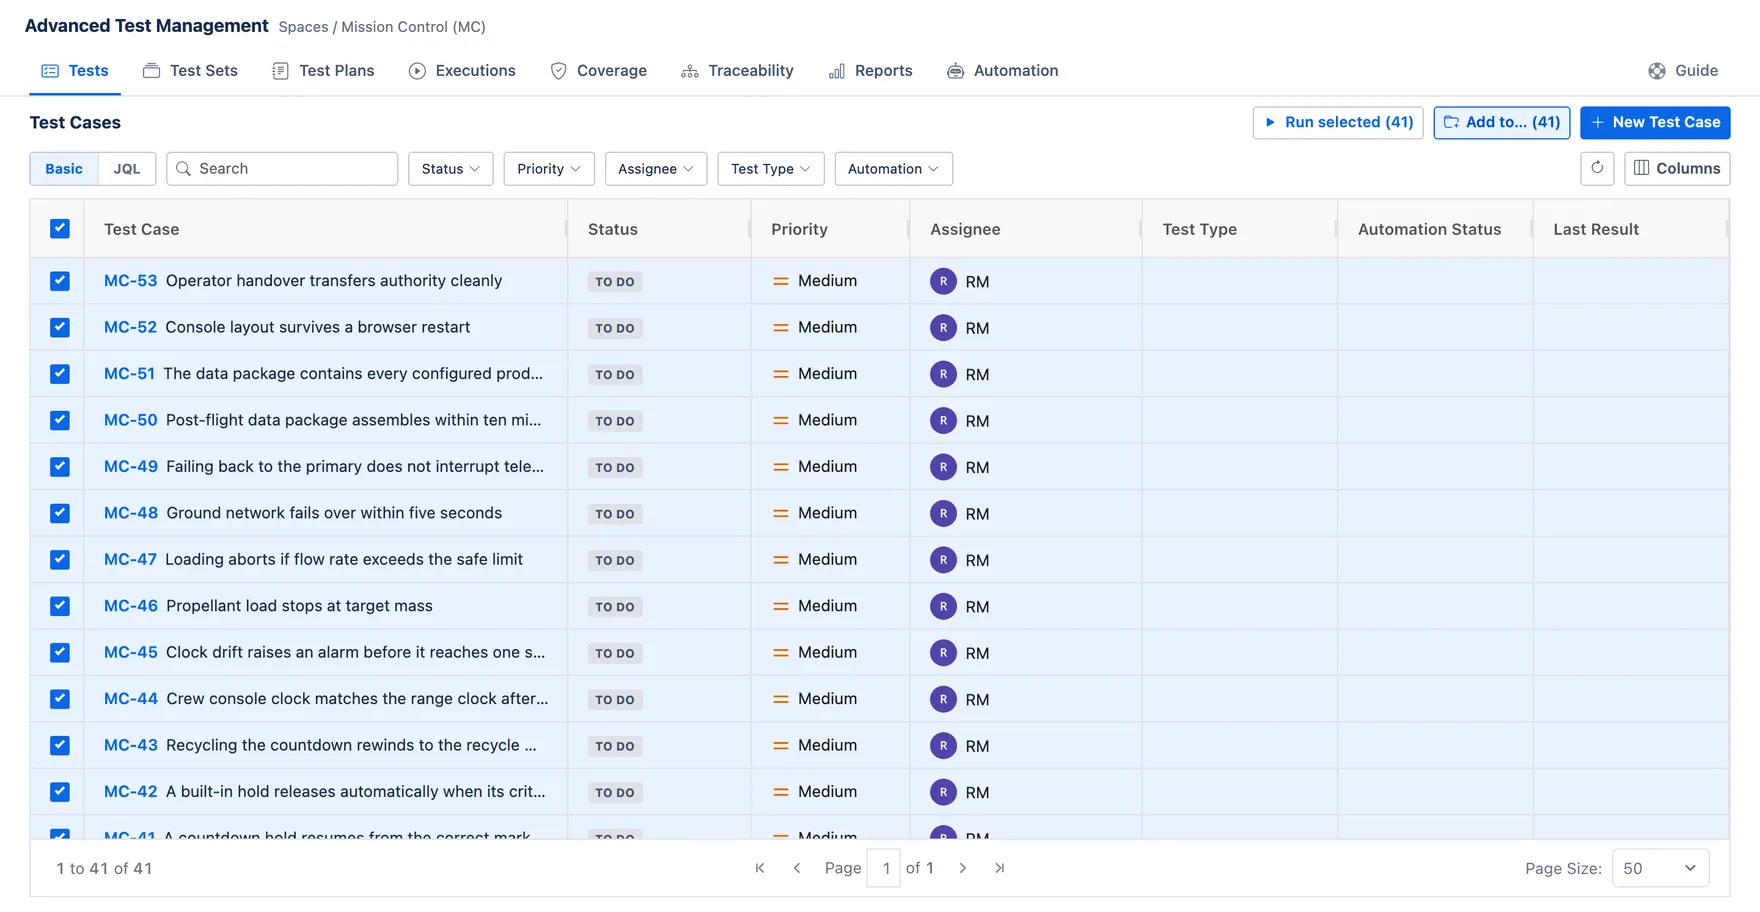
Task: Open the MC-52 test case link
Action: pos(130,327)
